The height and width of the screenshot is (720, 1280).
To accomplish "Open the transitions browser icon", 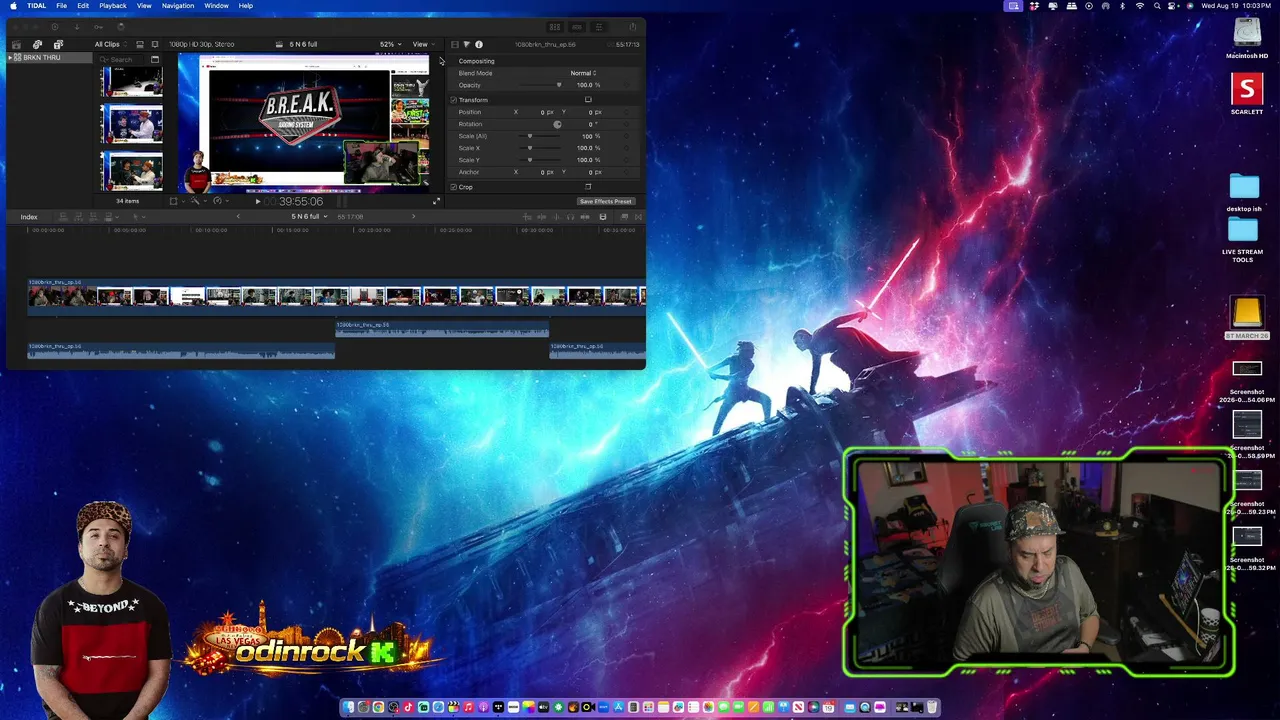I will [637, 217].
